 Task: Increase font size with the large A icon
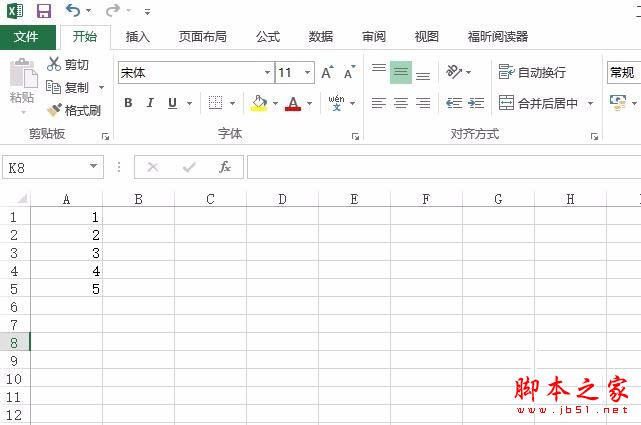click(x=327, y=72)
